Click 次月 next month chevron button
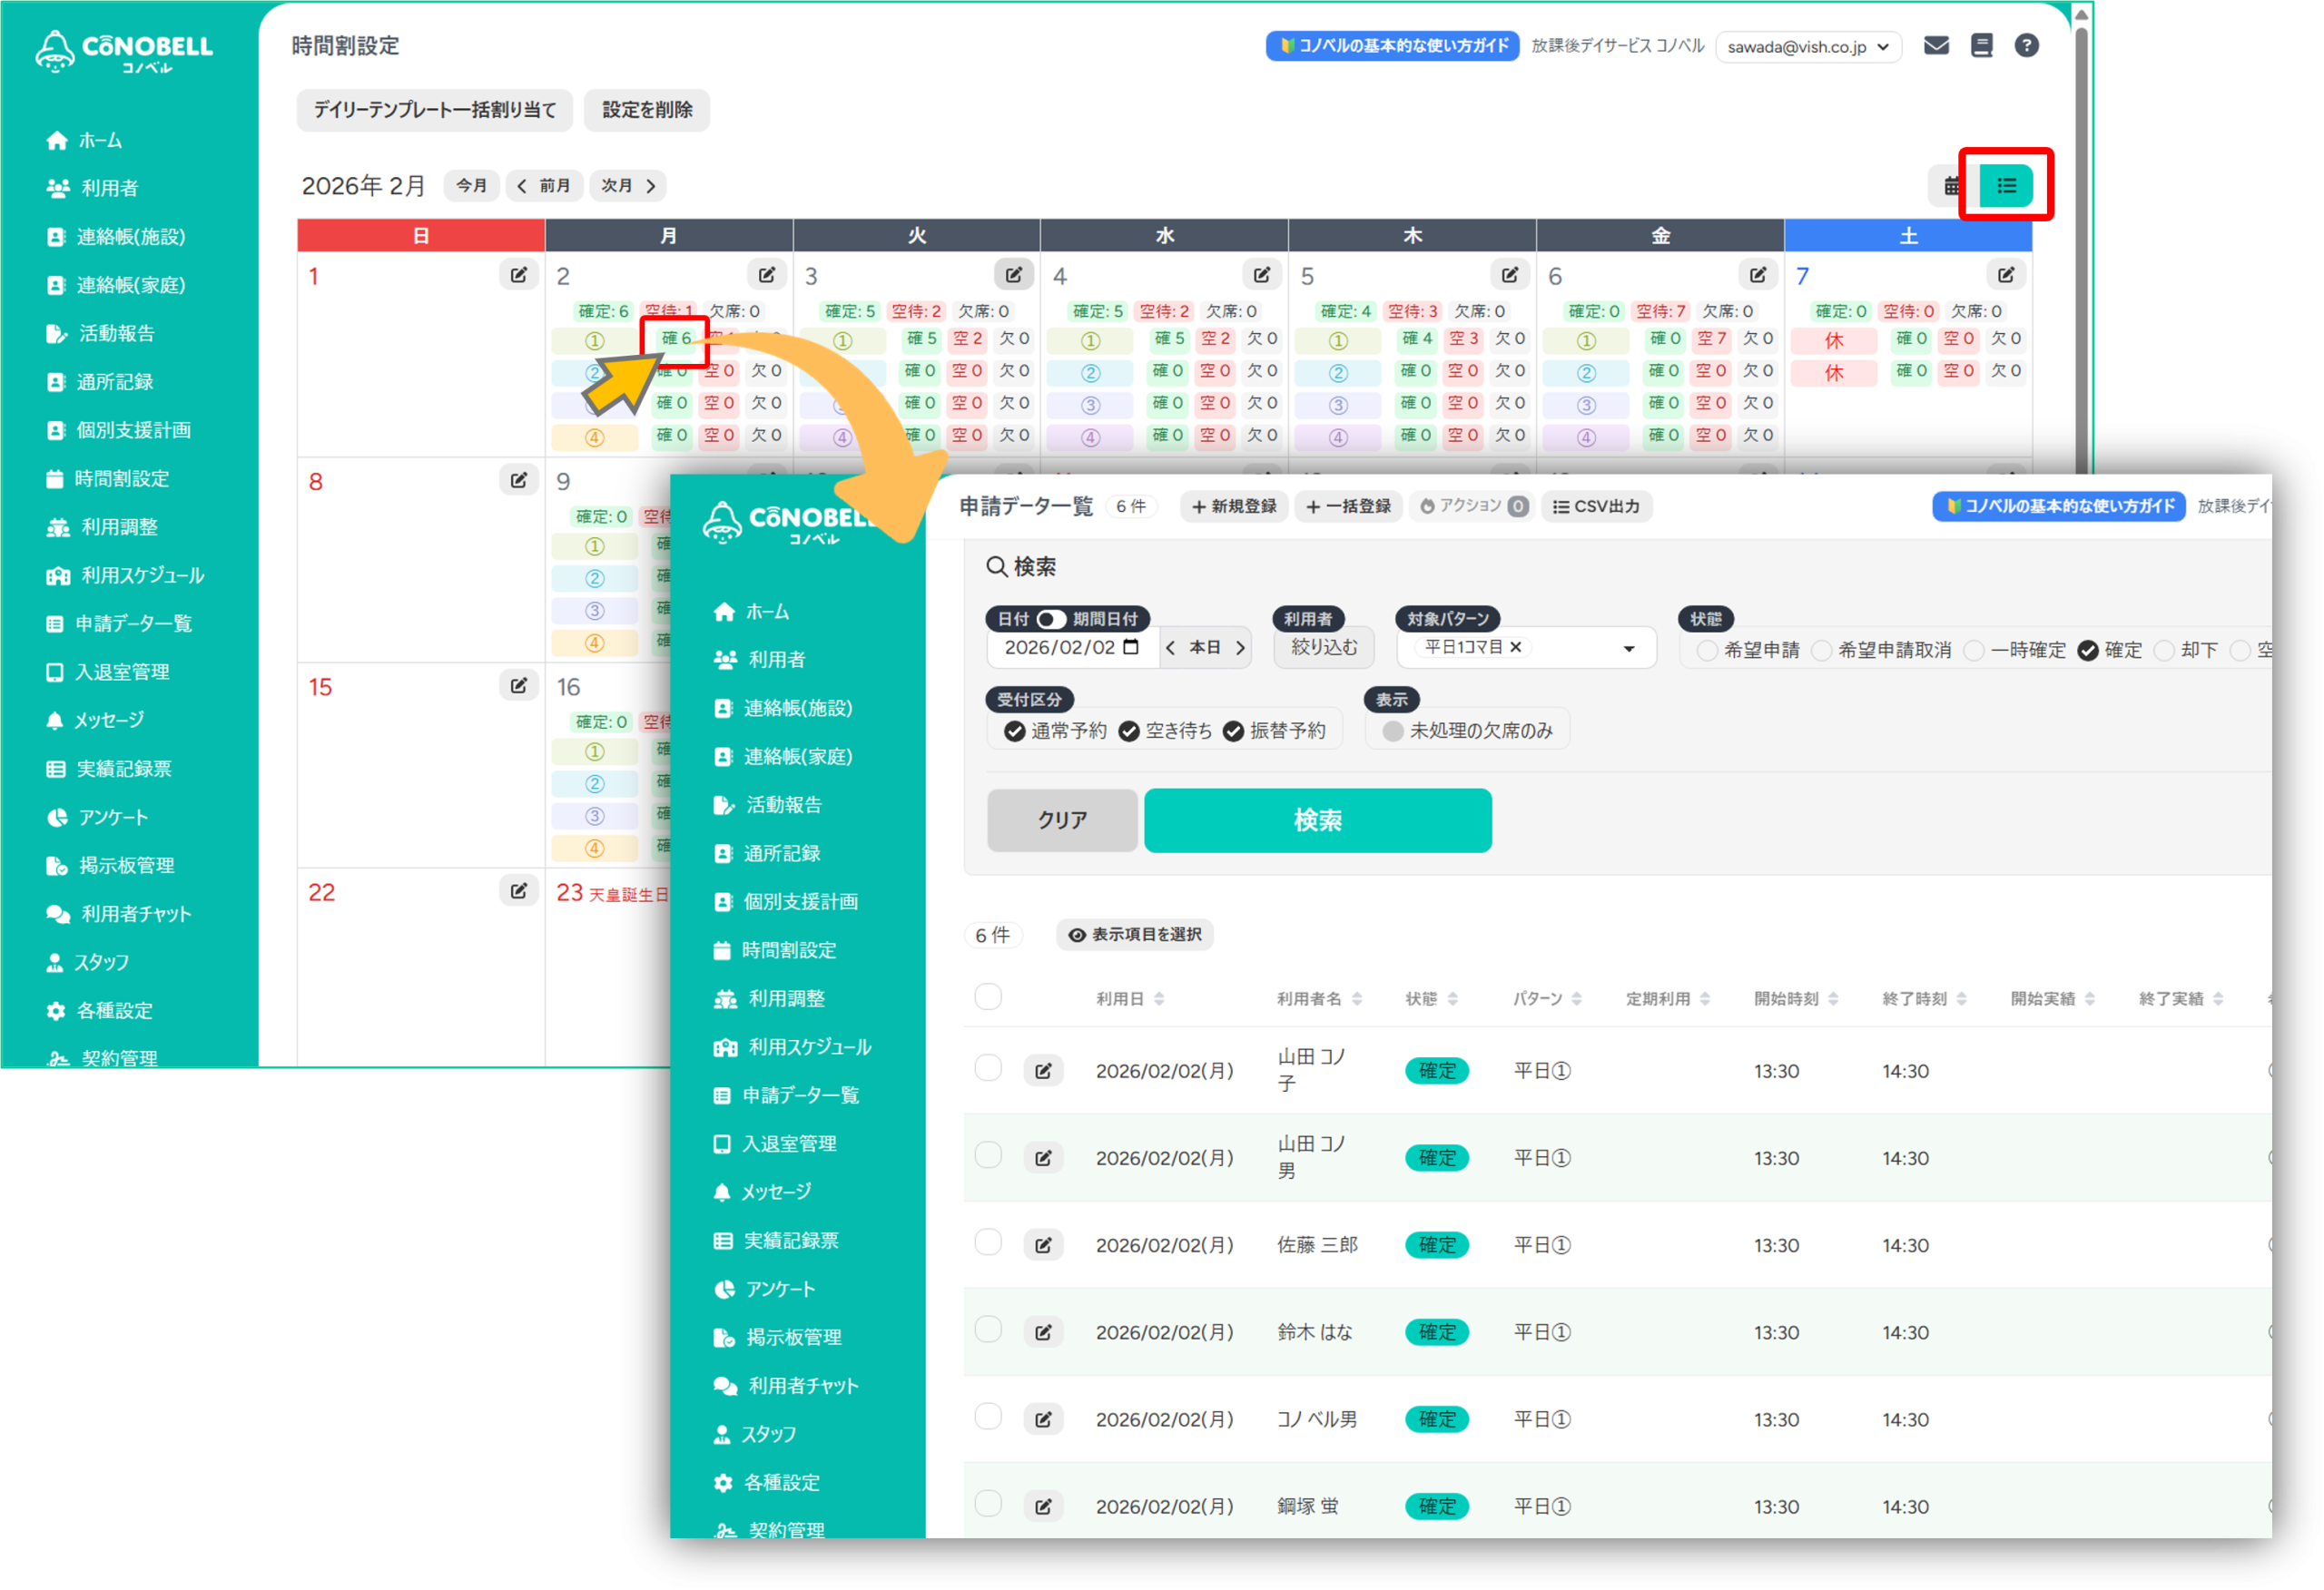Image resolution: width=2324 pixels, height=1590 pixels. [x=629, y=186]
